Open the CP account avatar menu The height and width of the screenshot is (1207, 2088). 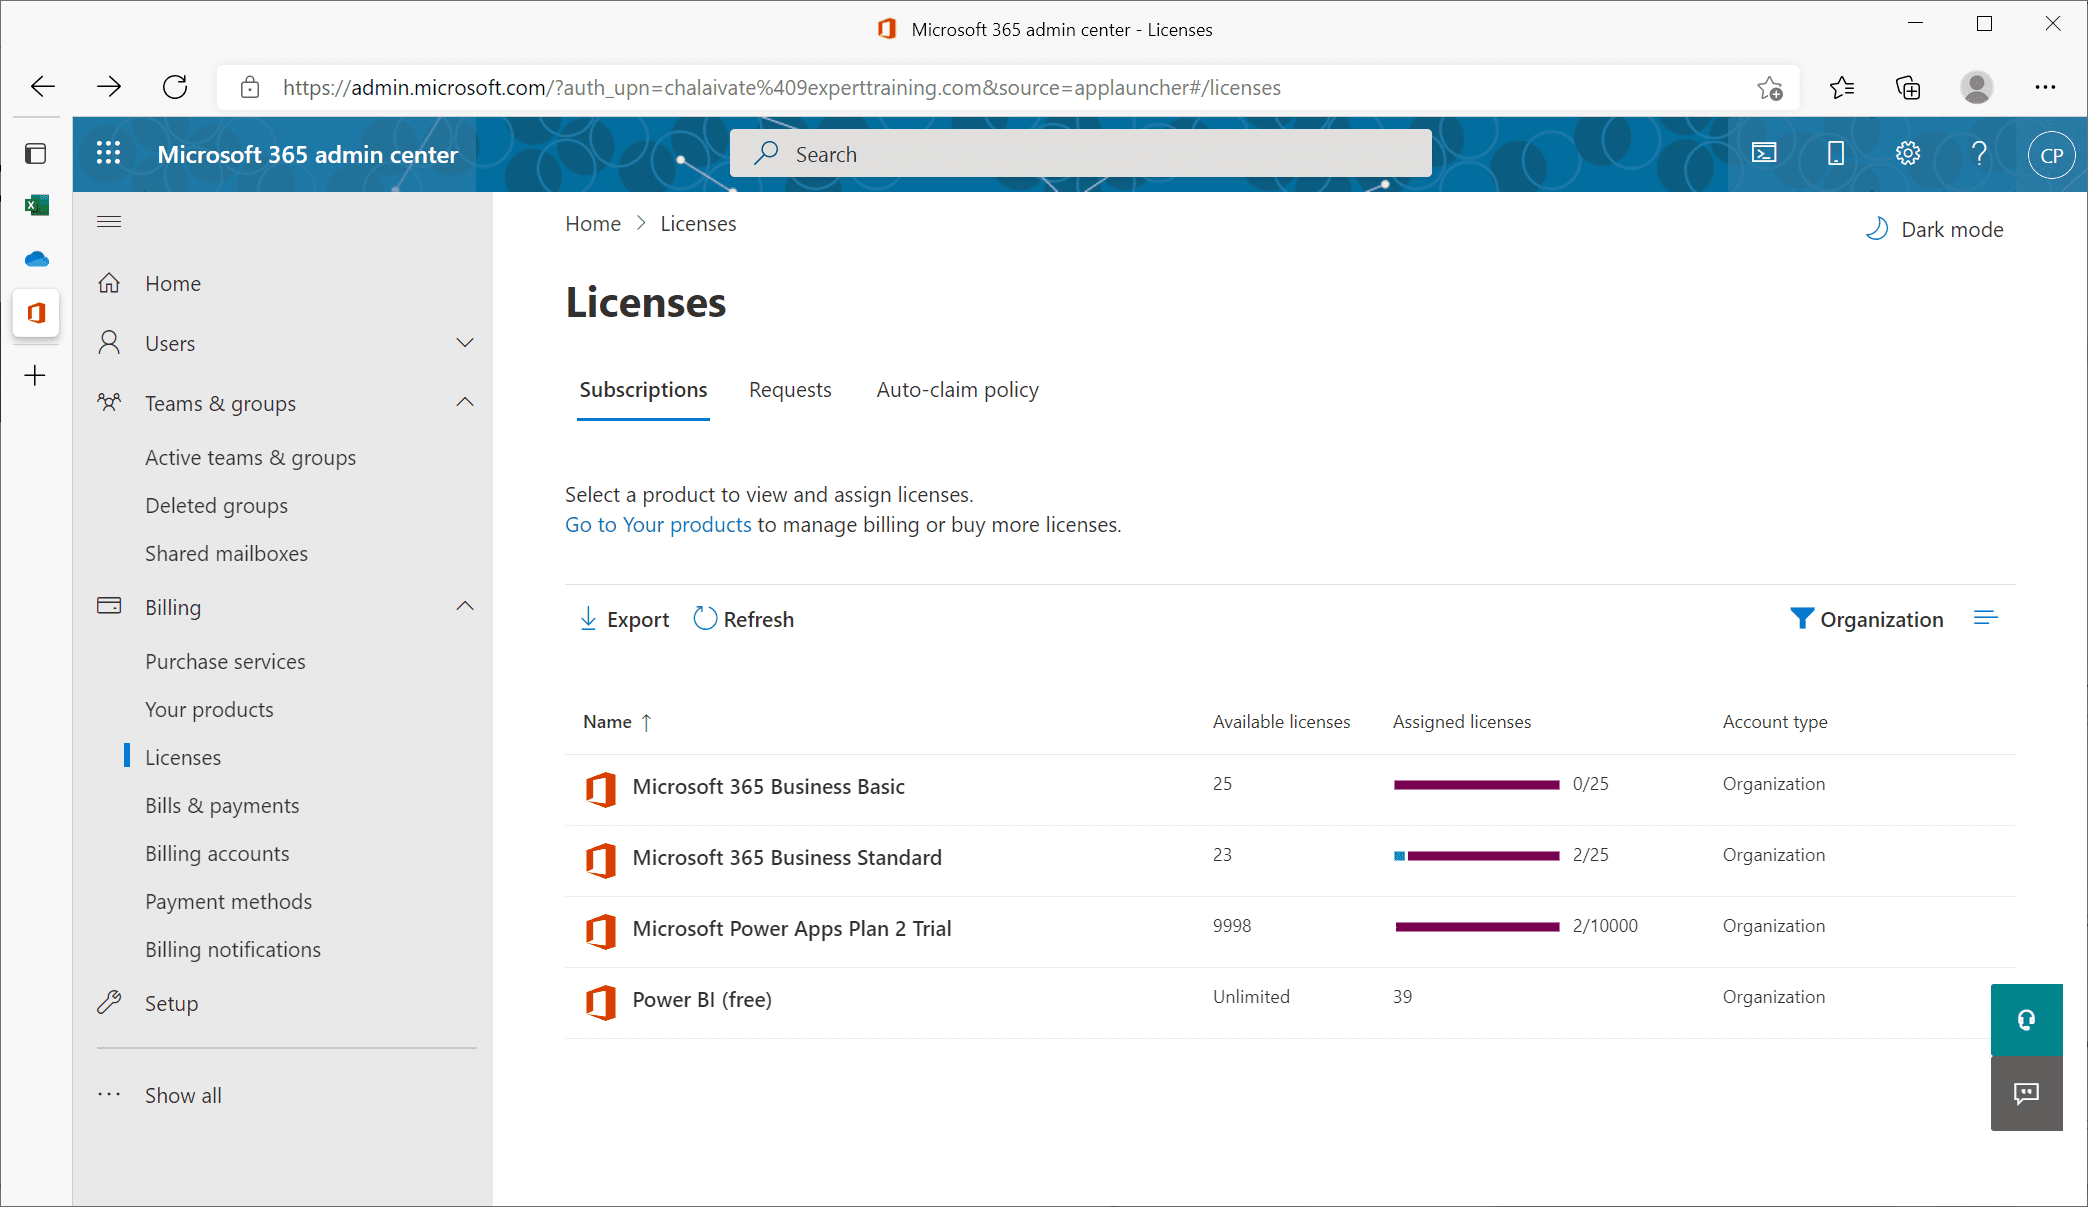2051,155
